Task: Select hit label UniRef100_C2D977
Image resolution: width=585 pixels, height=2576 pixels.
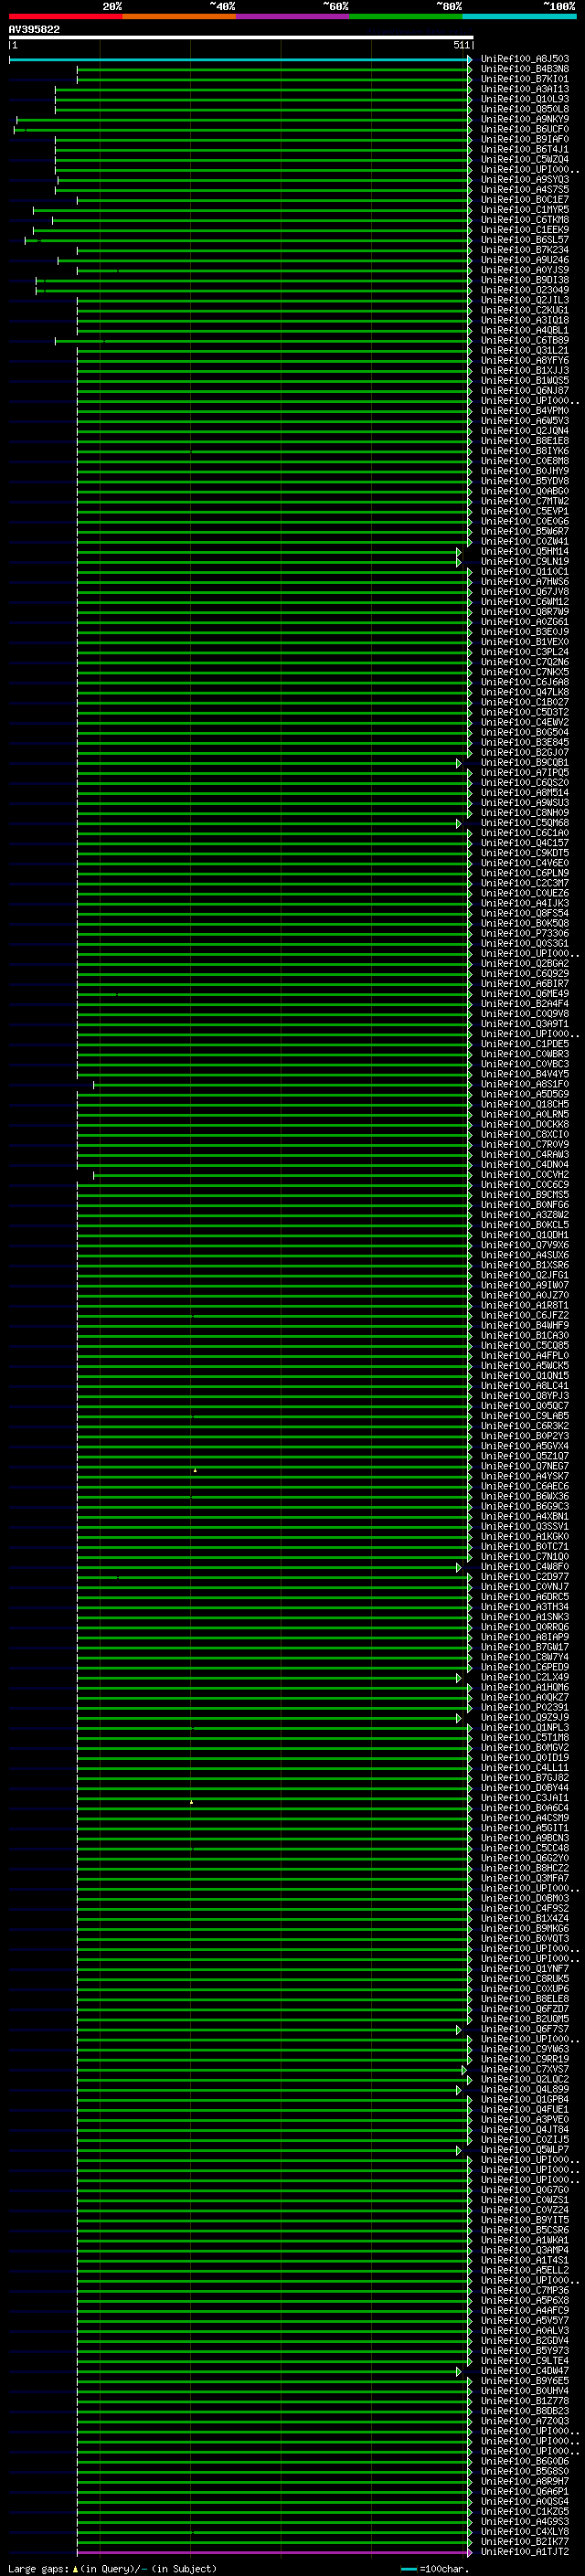Action: (525, 1577)
